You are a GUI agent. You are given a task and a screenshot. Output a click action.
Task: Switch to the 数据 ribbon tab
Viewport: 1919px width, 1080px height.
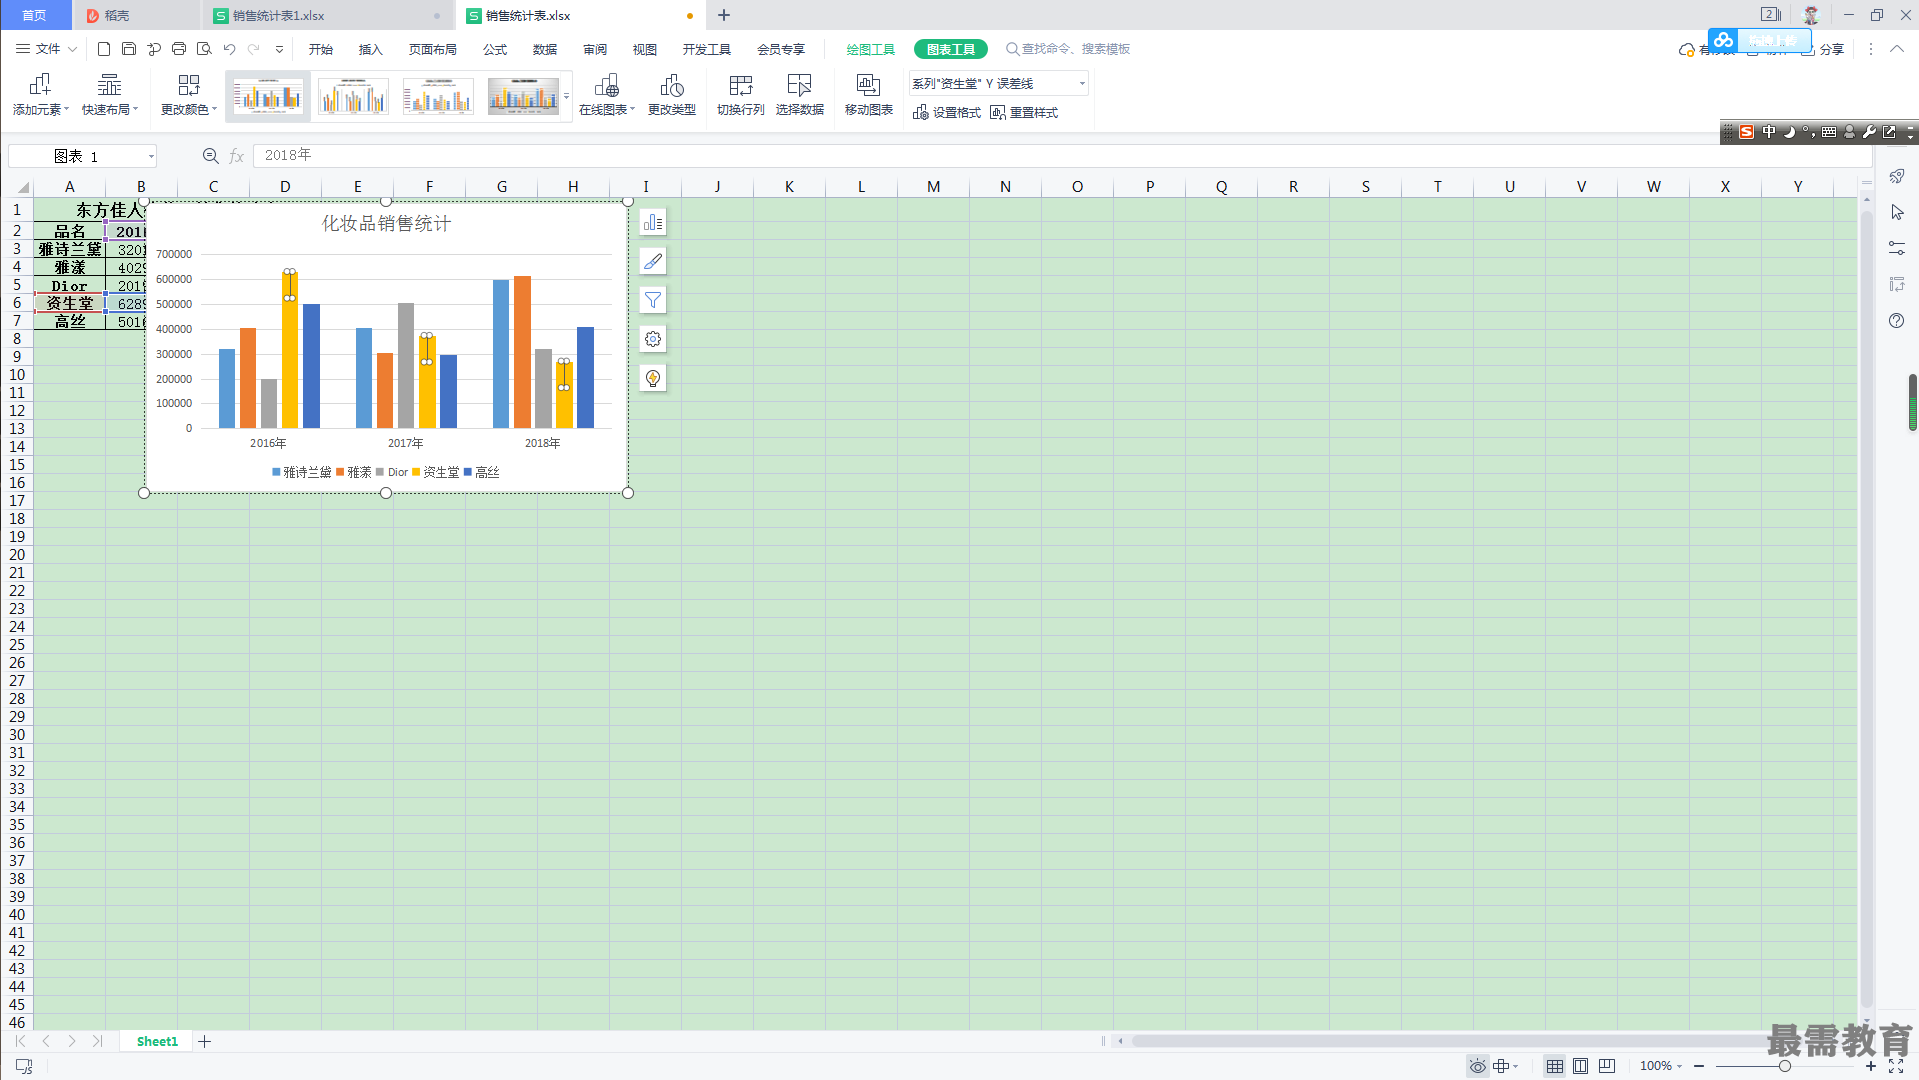pos(545,49)
